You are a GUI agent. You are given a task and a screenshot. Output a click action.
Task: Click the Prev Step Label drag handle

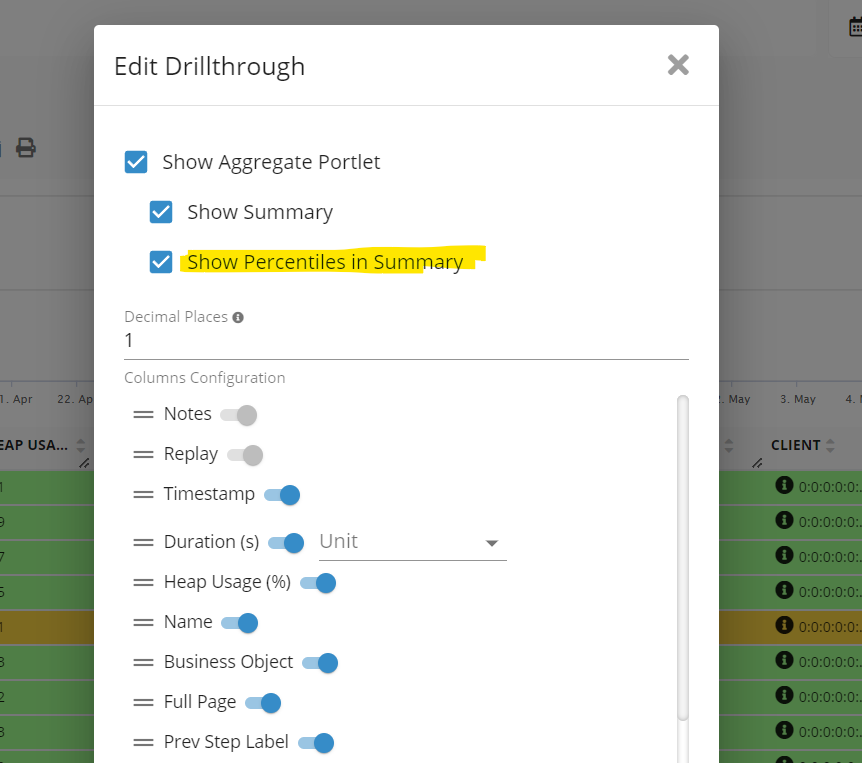143,743
